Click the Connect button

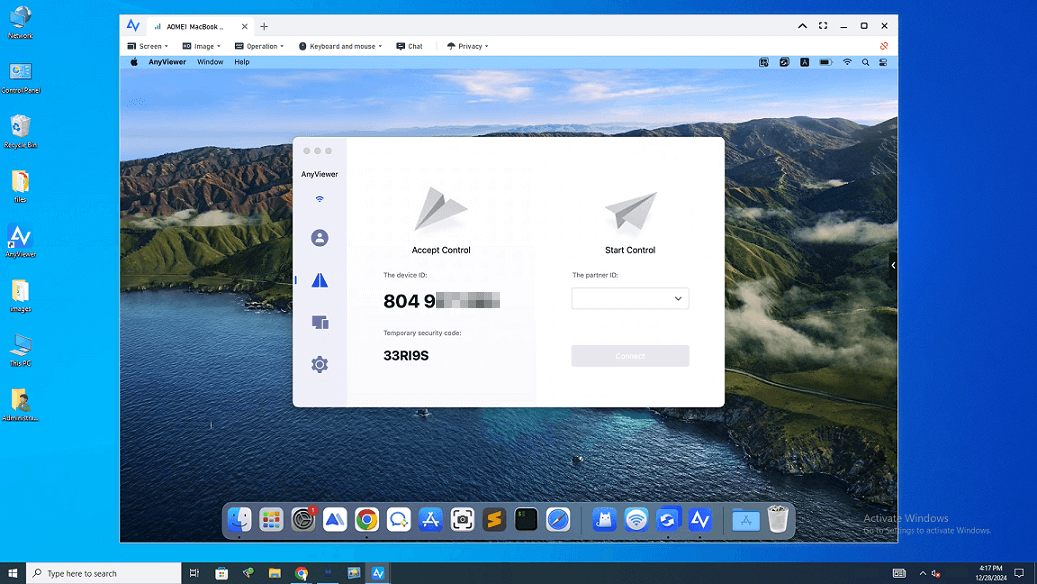tap(630, 356)
